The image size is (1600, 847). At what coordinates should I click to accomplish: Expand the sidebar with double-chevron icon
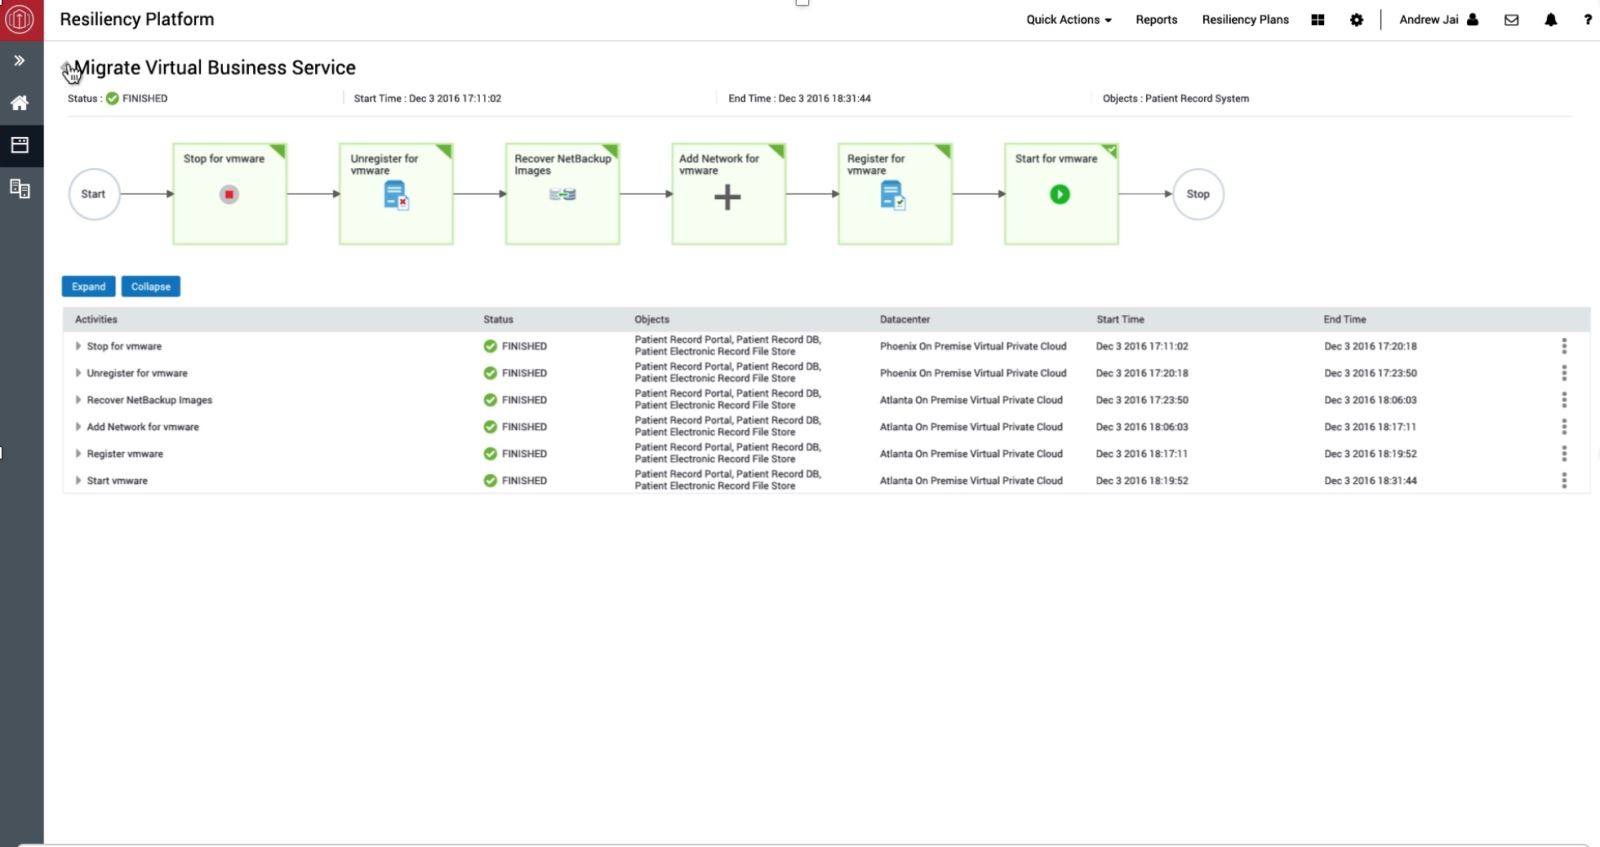pos(19,61)
